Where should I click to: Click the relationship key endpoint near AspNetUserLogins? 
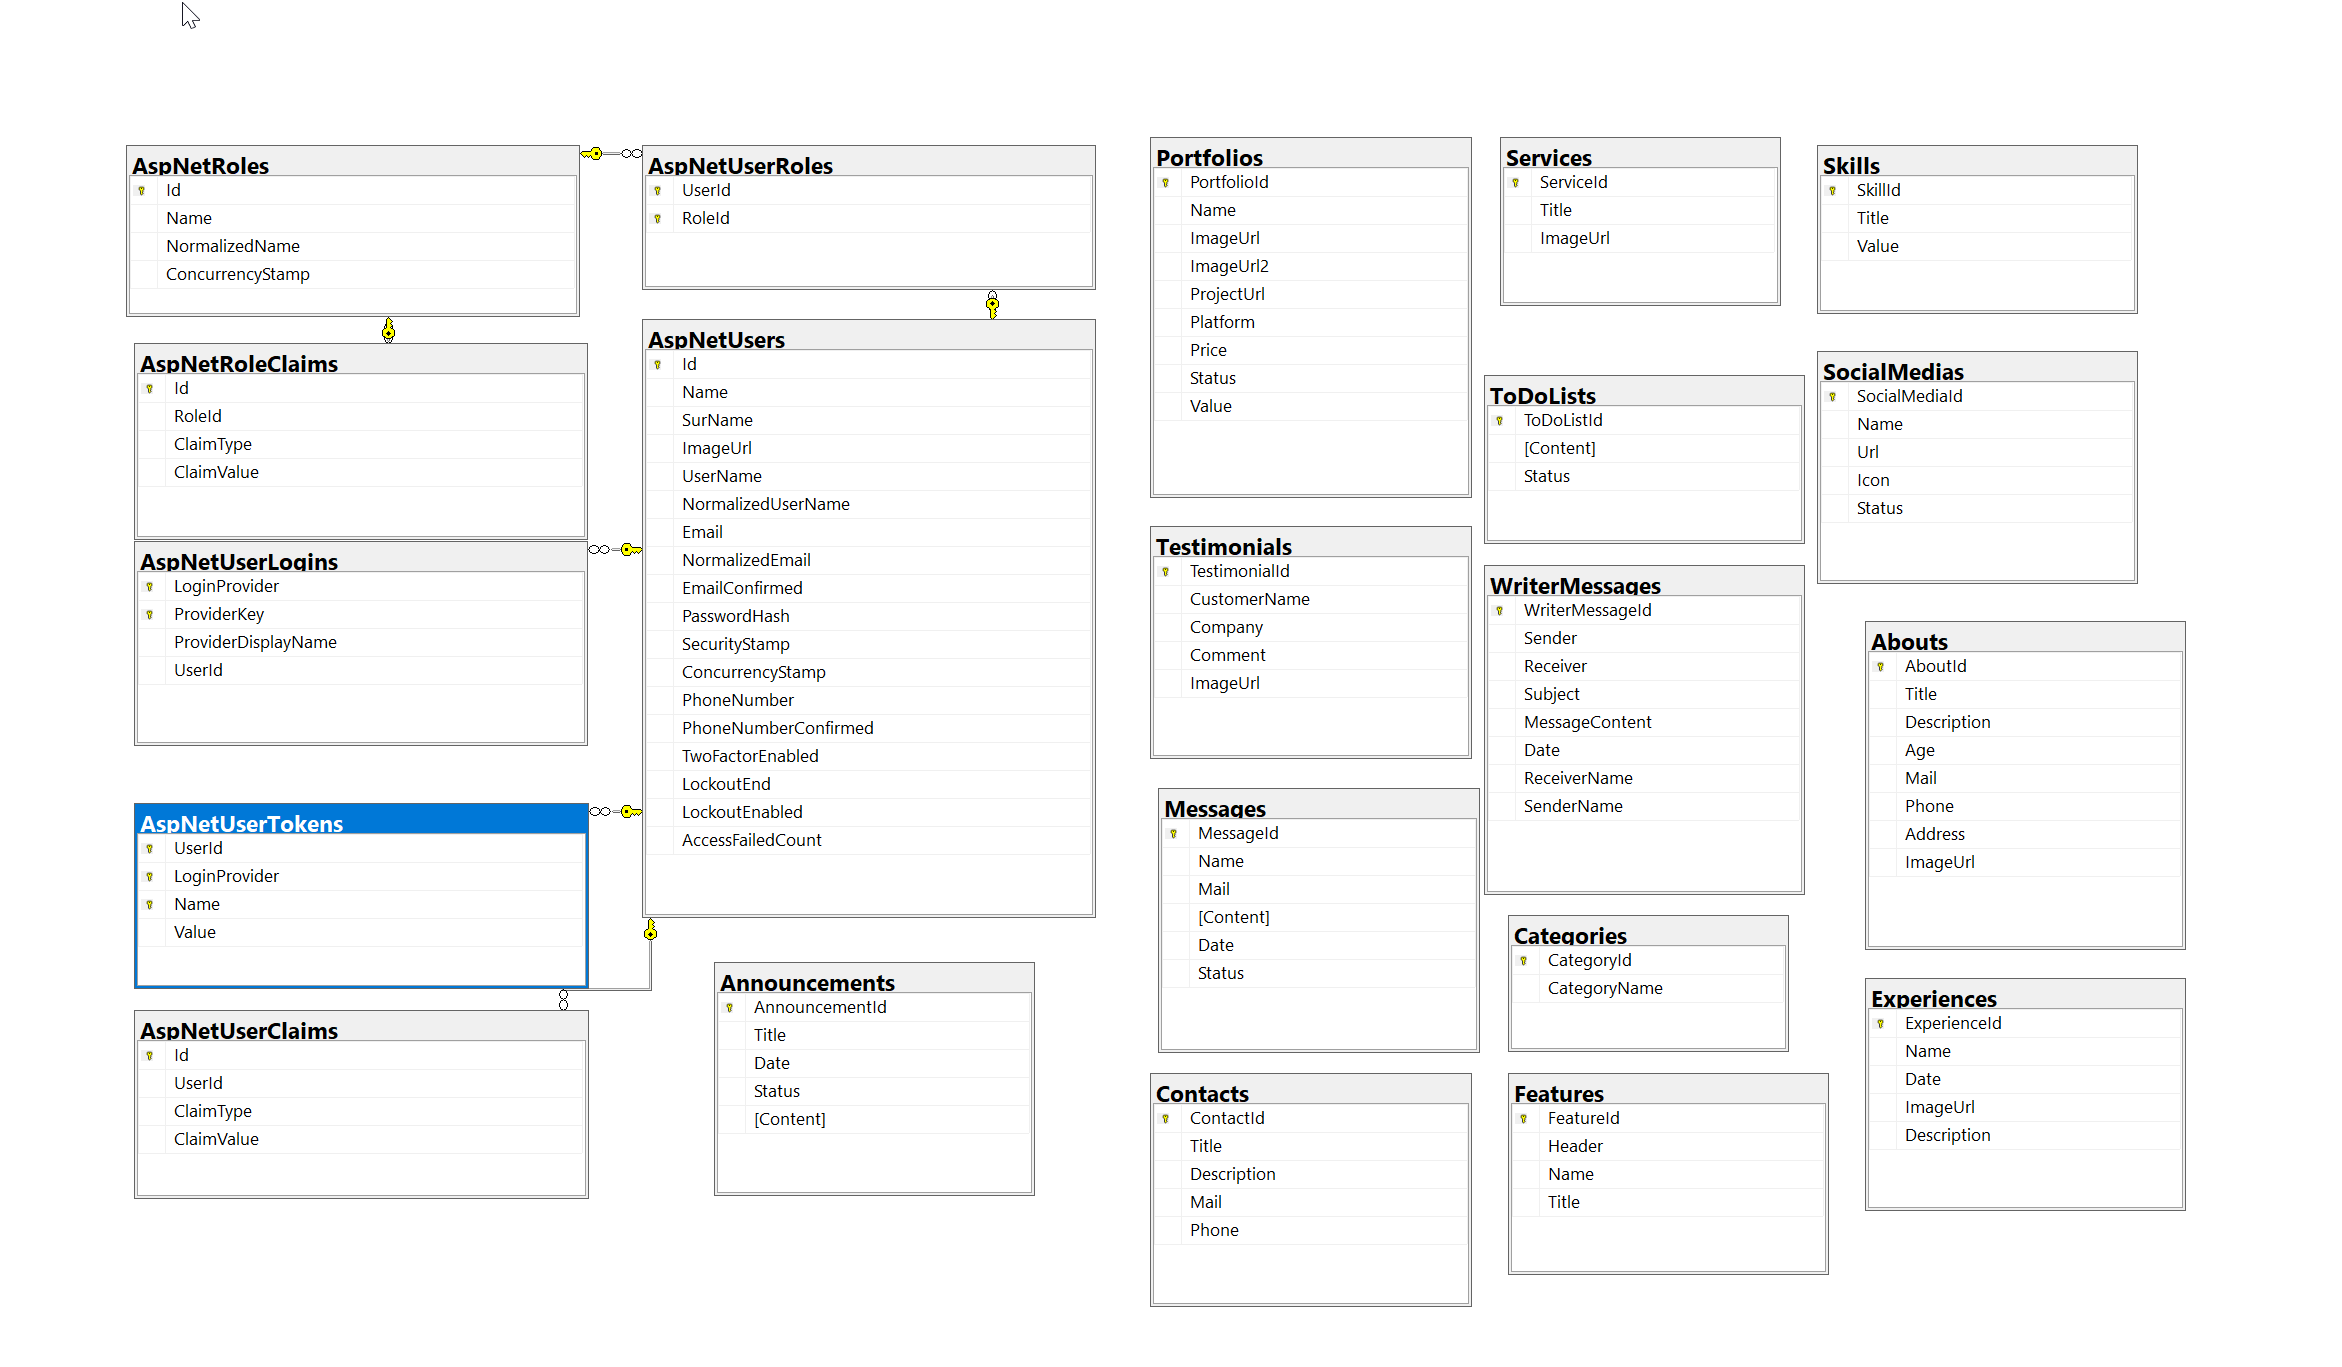(x=630, y=549)
